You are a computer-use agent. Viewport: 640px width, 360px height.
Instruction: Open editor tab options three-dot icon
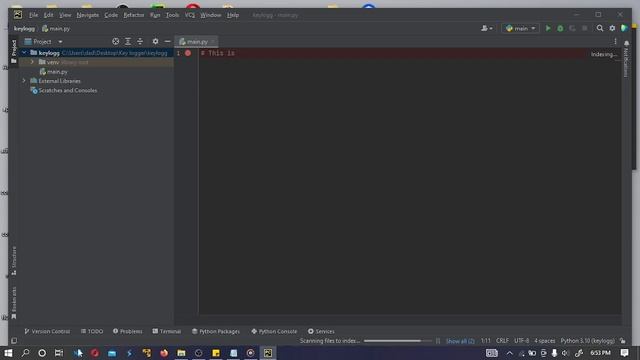click(x=616, y=41)
